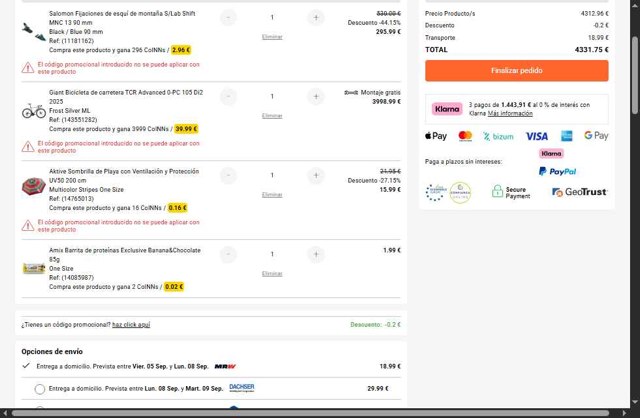This screenshot has width=640, height=418.
Task: Increase quantity of Aktive beach umbrella
Action: click(316, 176)
